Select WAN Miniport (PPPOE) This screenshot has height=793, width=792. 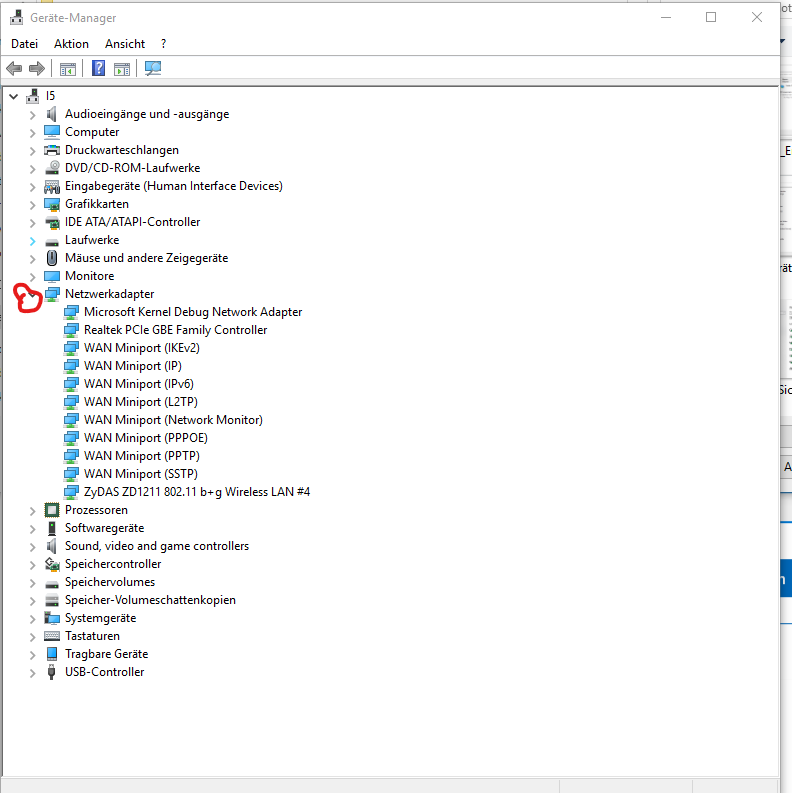click(146, 438)
